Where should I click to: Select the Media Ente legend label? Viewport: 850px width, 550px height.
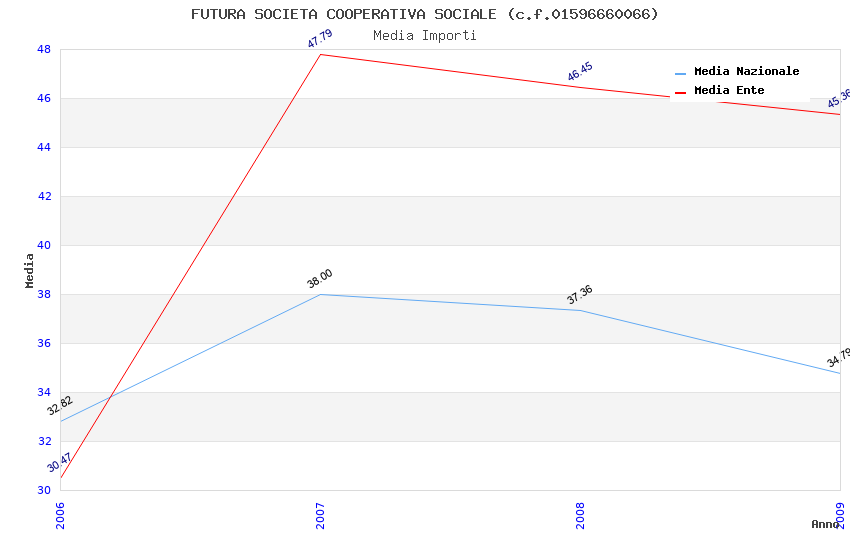(729, 91)
